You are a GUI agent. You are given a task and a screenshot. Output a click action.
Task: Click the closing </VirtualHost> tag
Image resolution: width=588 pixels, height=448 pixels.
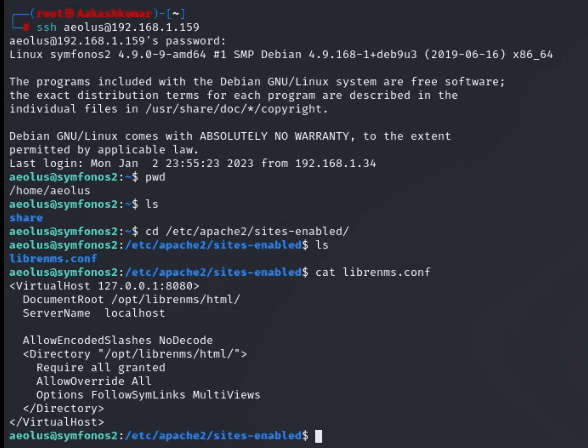click(x=57, y=422)
